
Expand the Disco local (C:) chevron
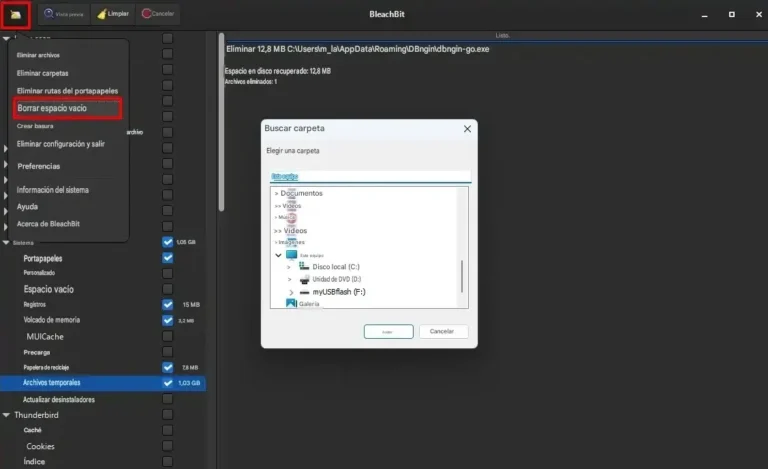tap(289, 267)
